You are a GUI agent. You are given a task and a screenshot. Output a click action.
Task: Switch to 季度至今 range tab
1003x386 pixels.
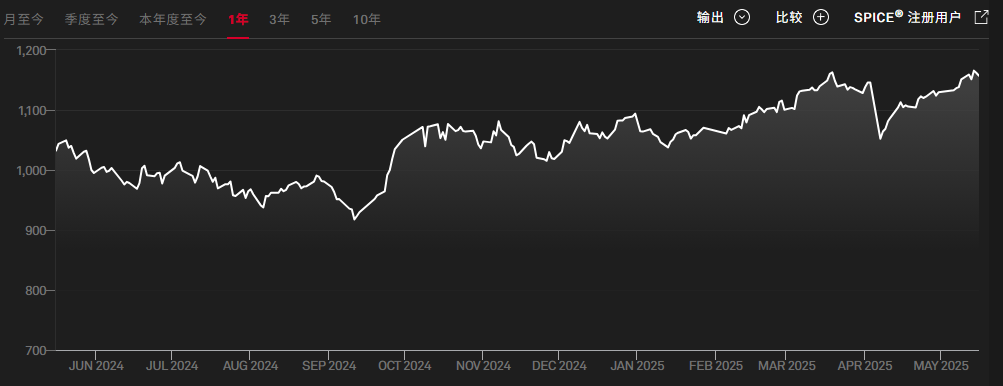point(91,20)
